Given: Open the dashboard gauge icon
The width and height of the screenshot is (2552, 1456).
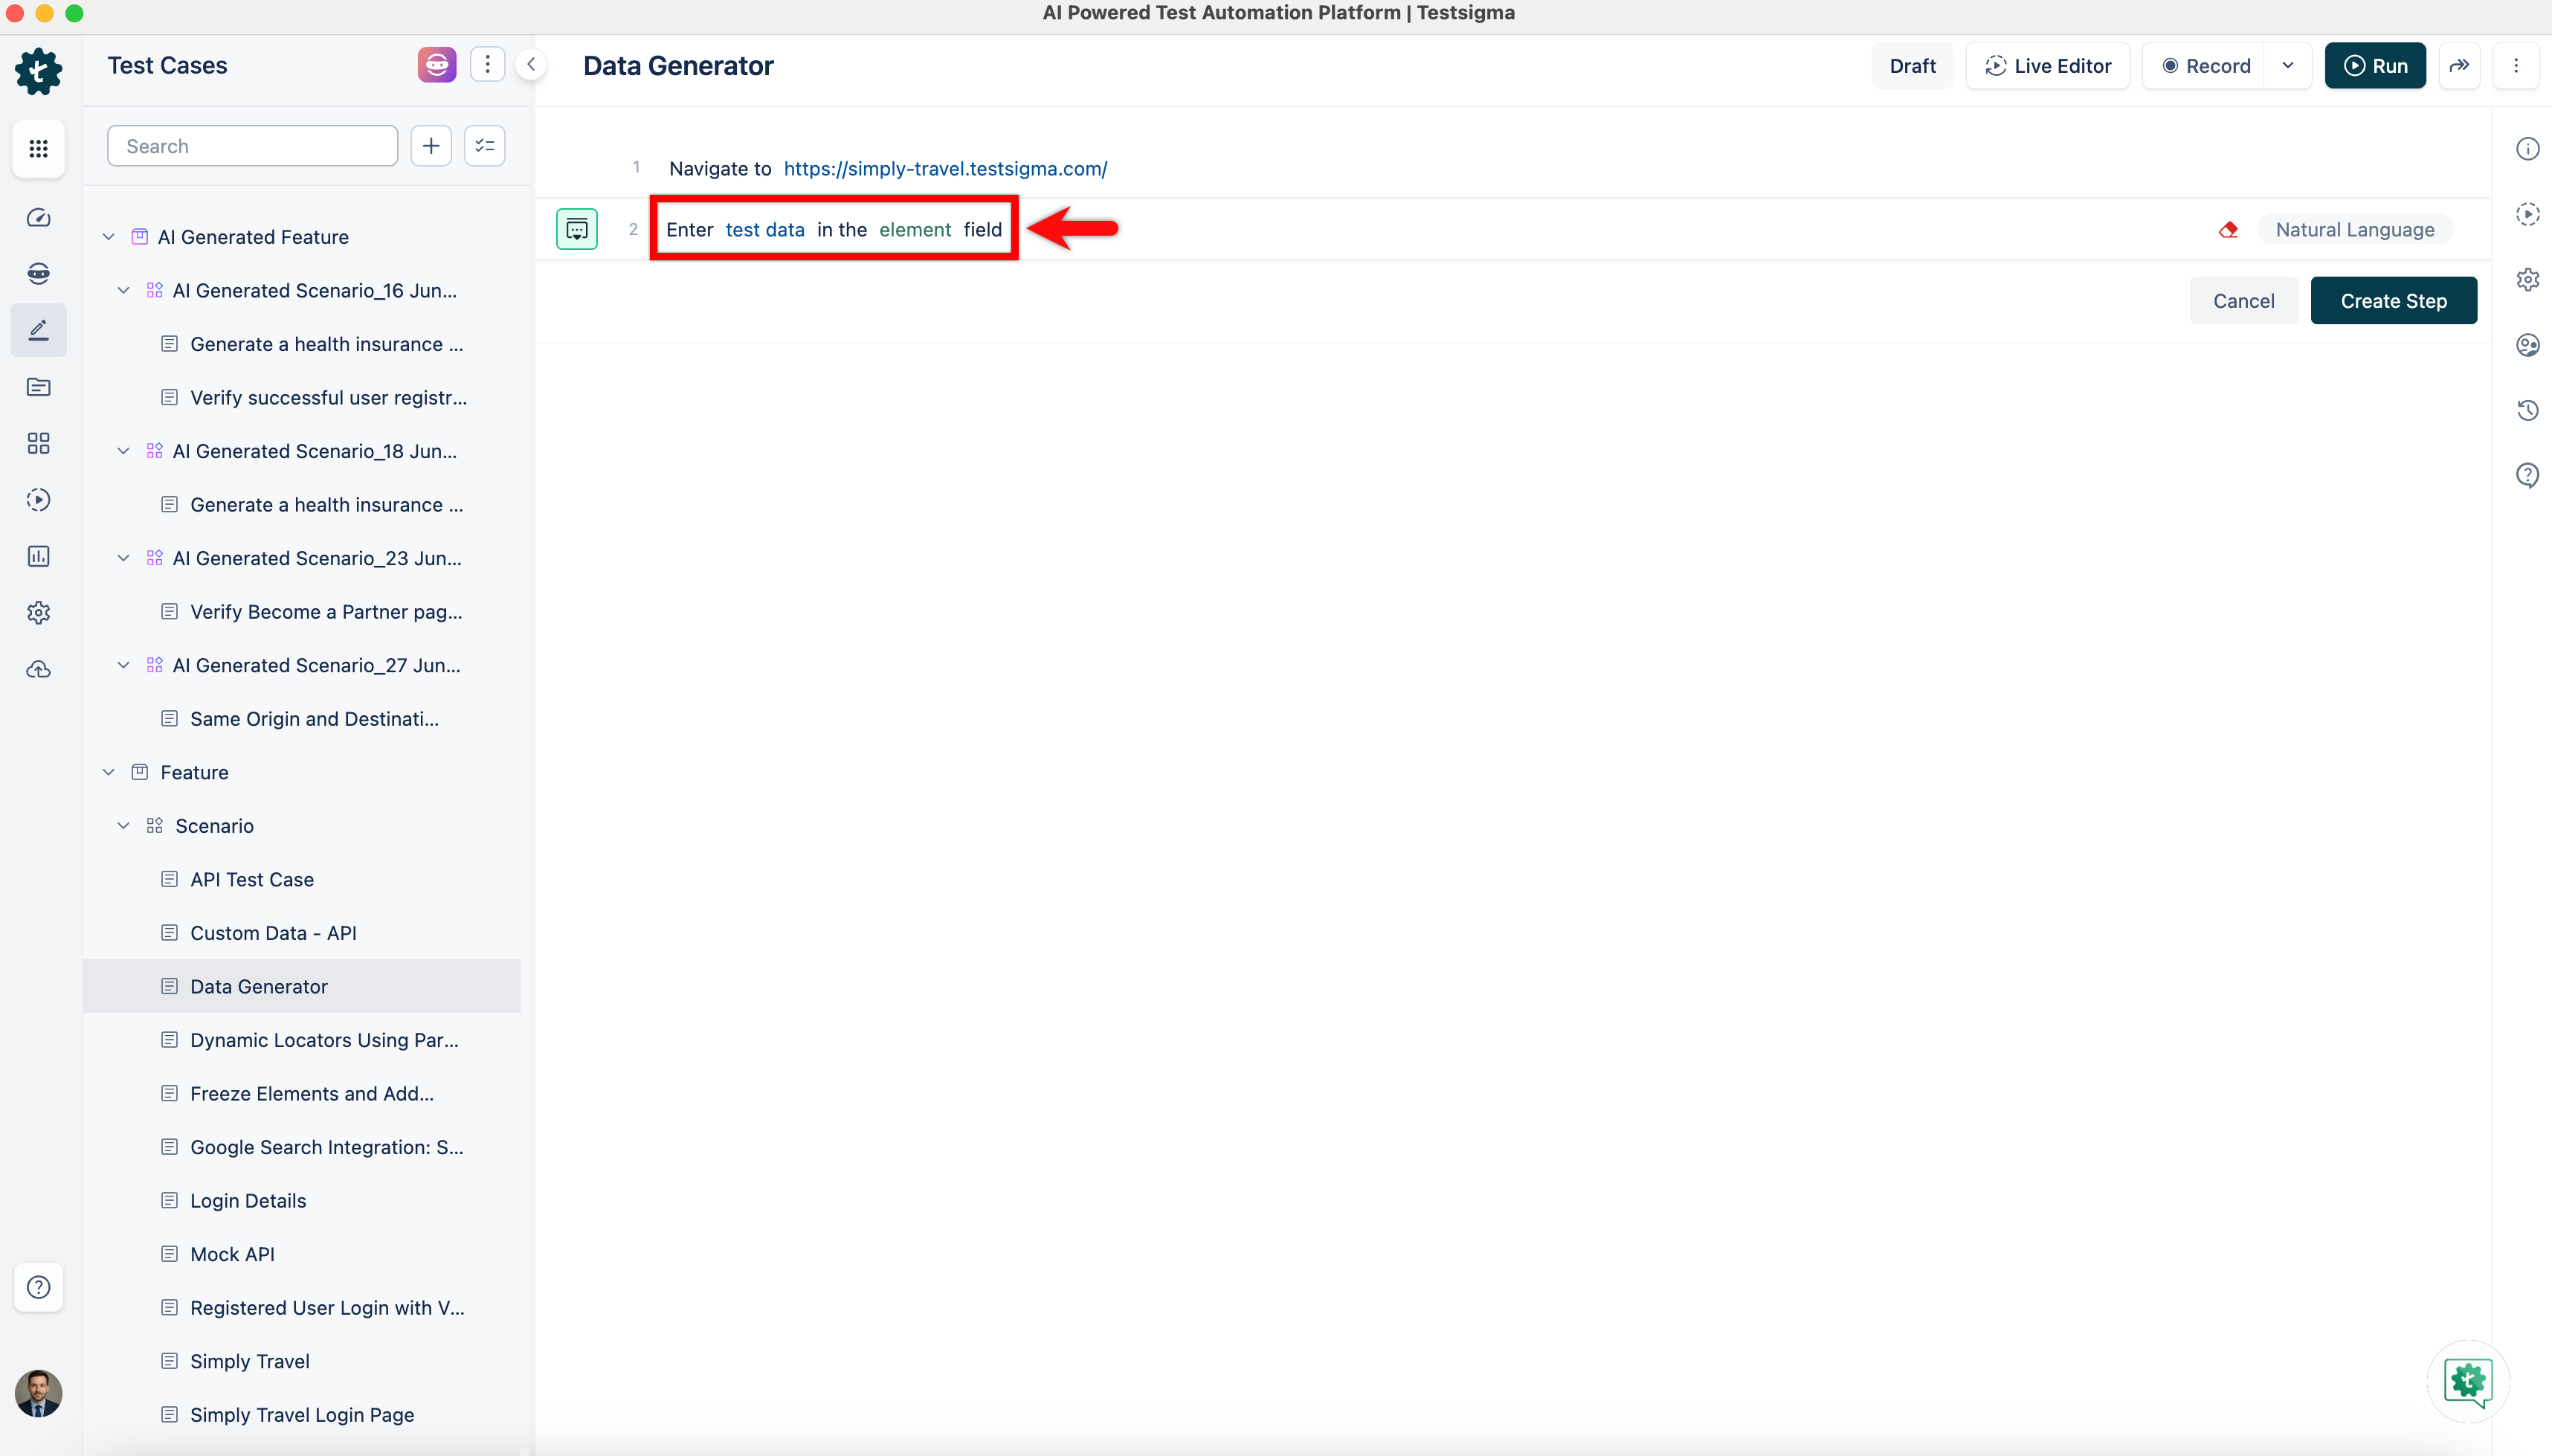Looking at the screenshot, I should pyautogui.click(x=39, y=217).
